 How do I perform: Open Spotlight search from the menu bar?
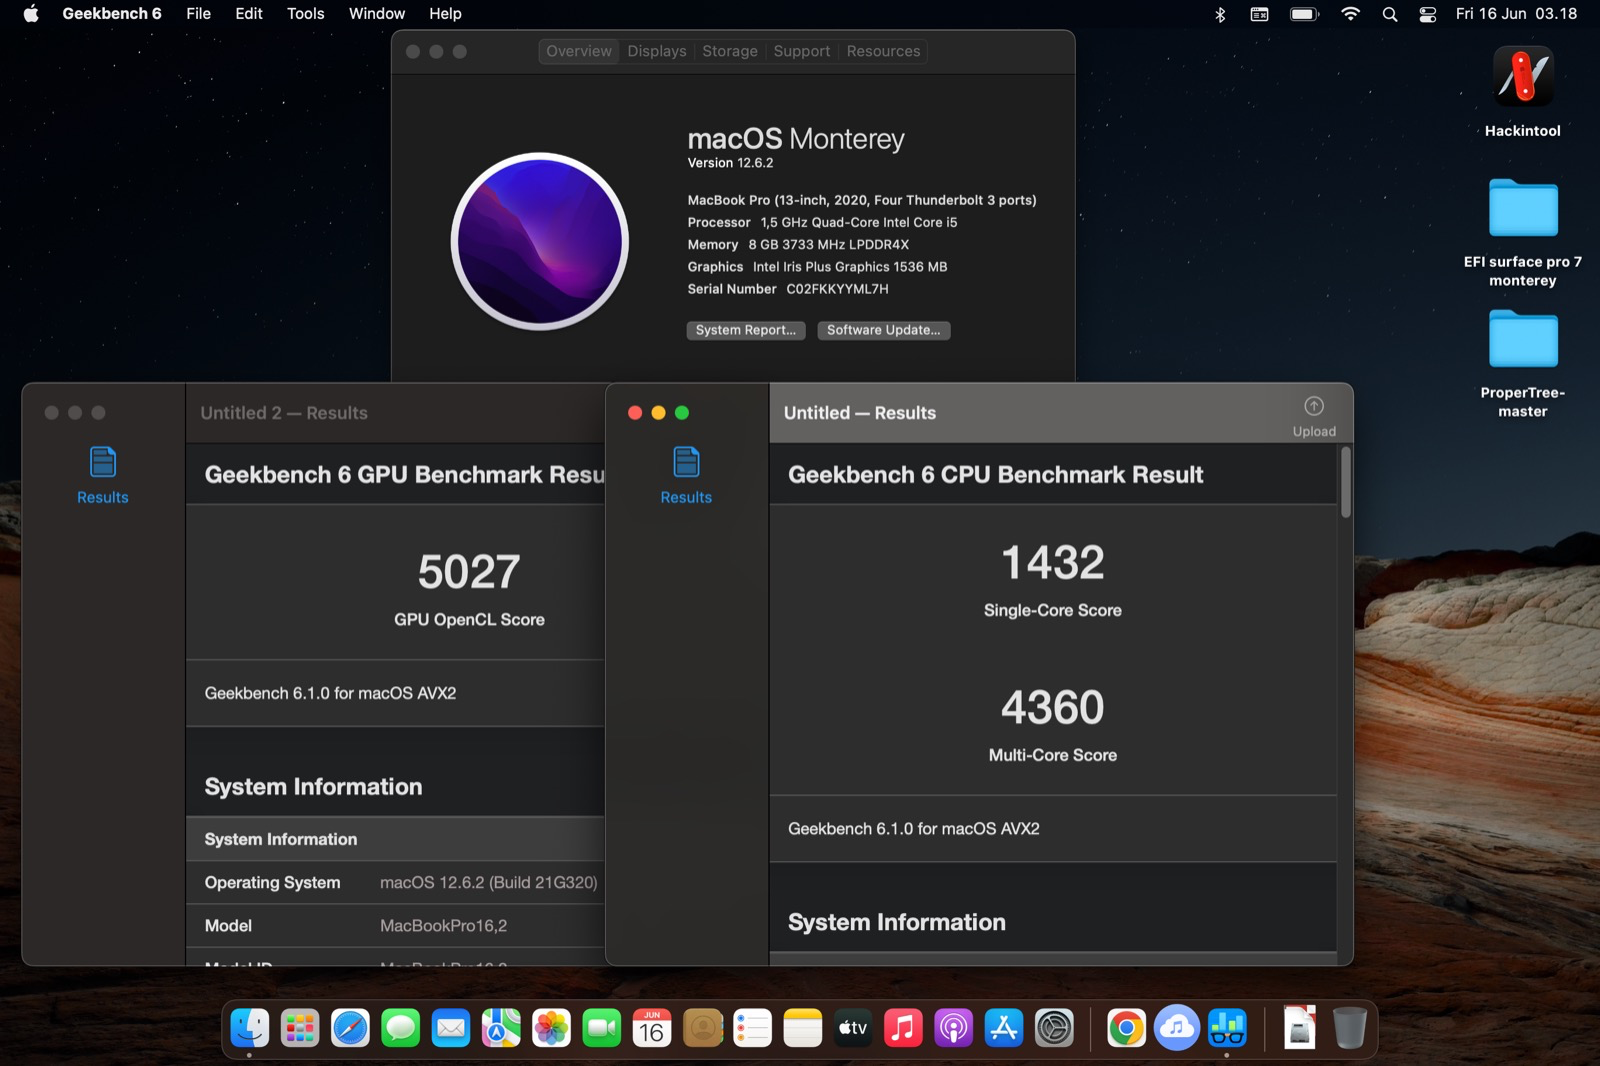click(1390, 14)
